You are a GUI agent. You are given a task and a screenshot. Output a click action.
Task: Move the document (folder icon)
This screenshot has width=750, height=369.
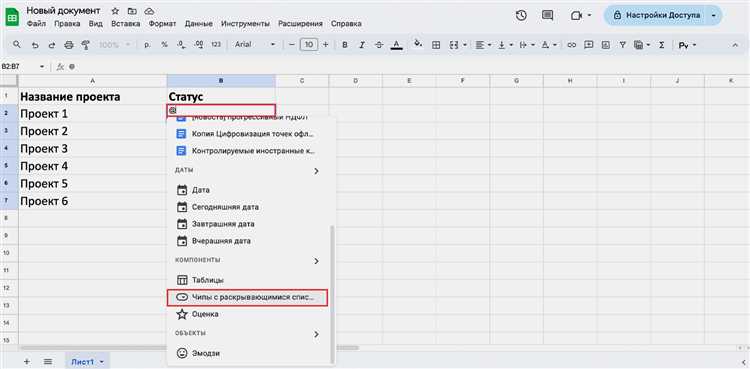point(132,11)
